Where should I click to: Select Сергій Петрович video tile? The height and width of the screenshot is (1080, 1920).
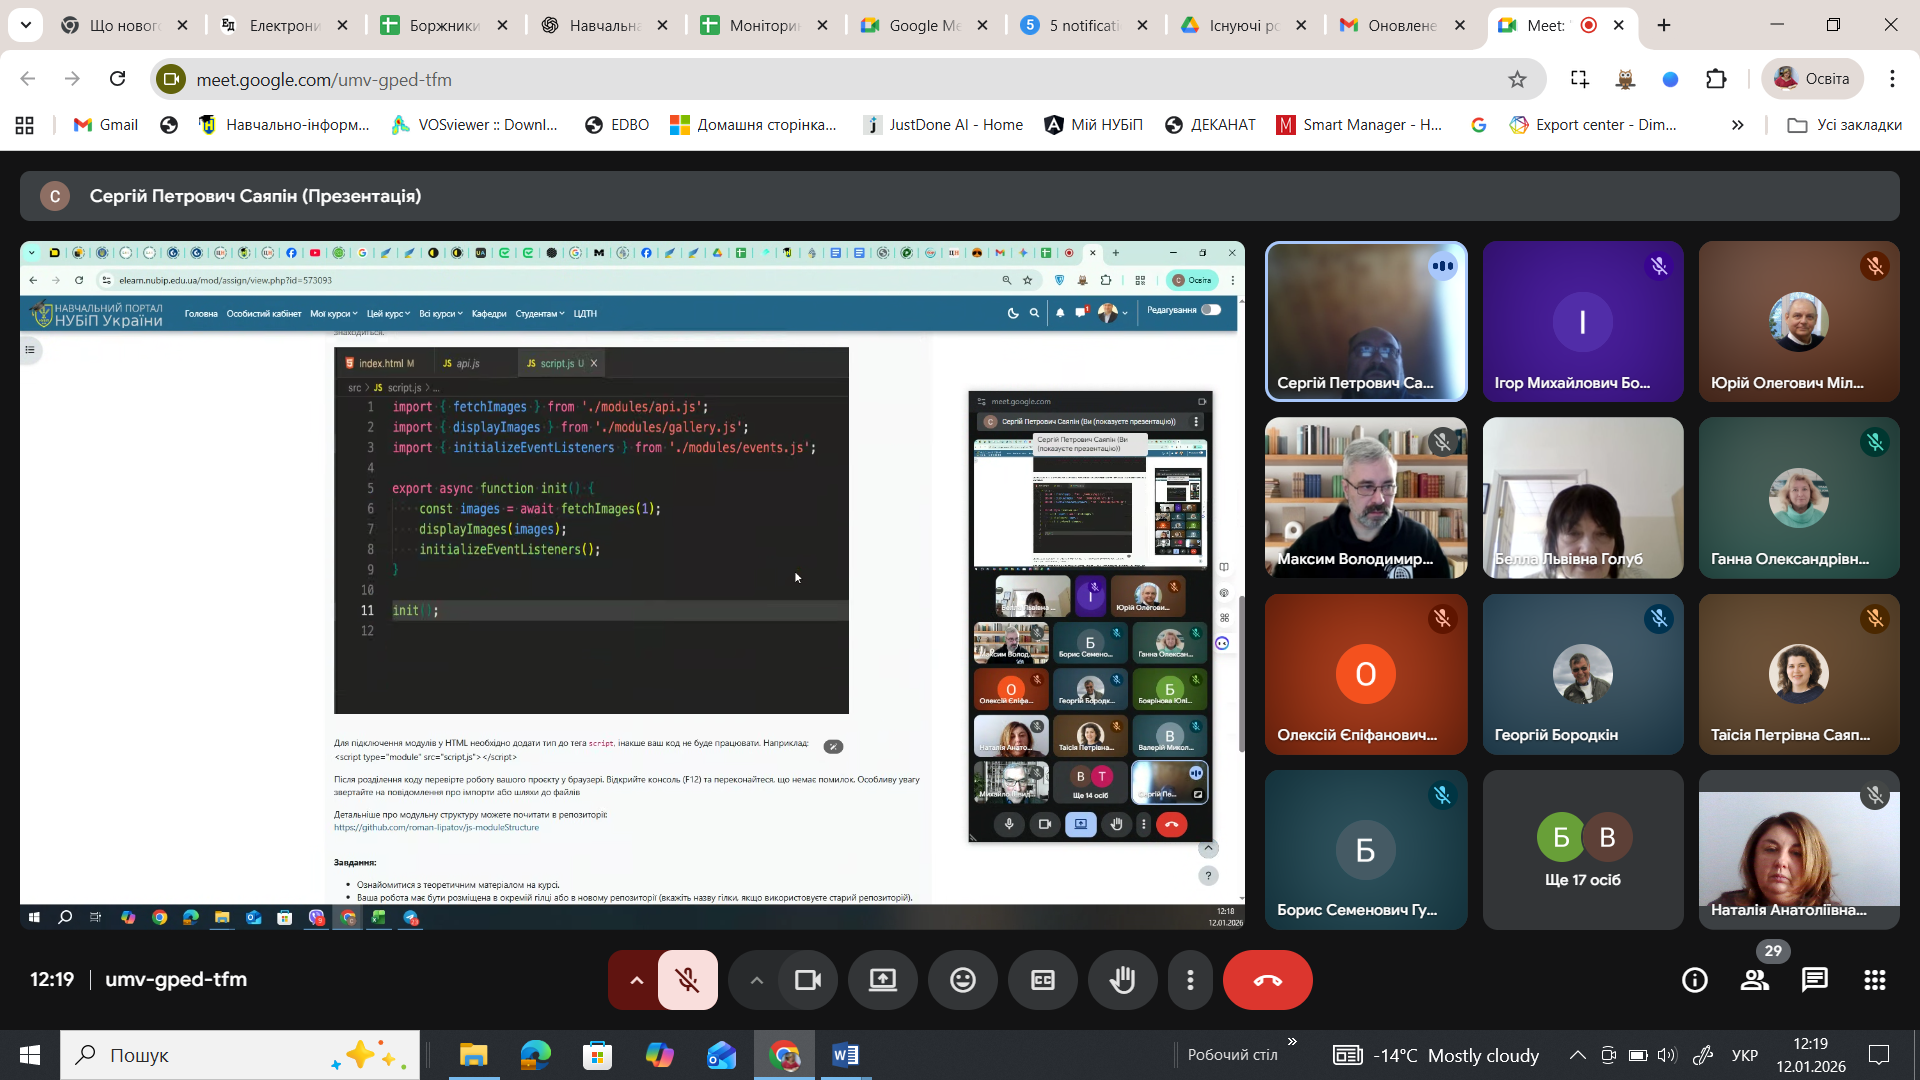[1366, 321]
